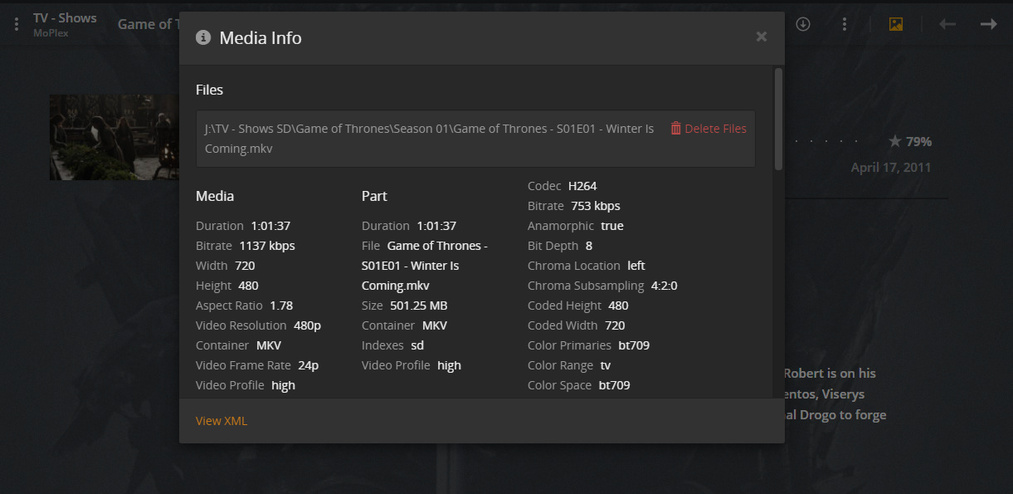The image size is (1013, 494).
Task: Close the Media Info dialog
Action: click(x=761, y=37)
